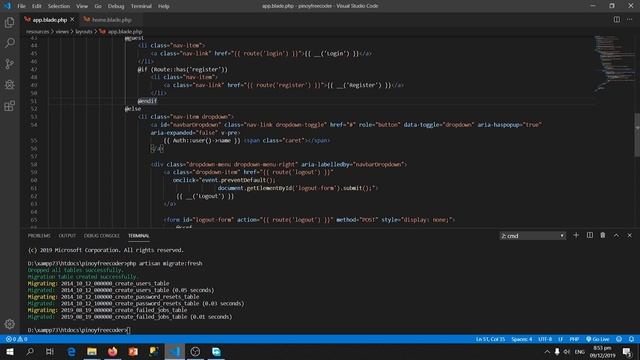Open the Debug view in activity bar
Image resolution: width=640 pixels, height=360 pixels.
[9, 84]
